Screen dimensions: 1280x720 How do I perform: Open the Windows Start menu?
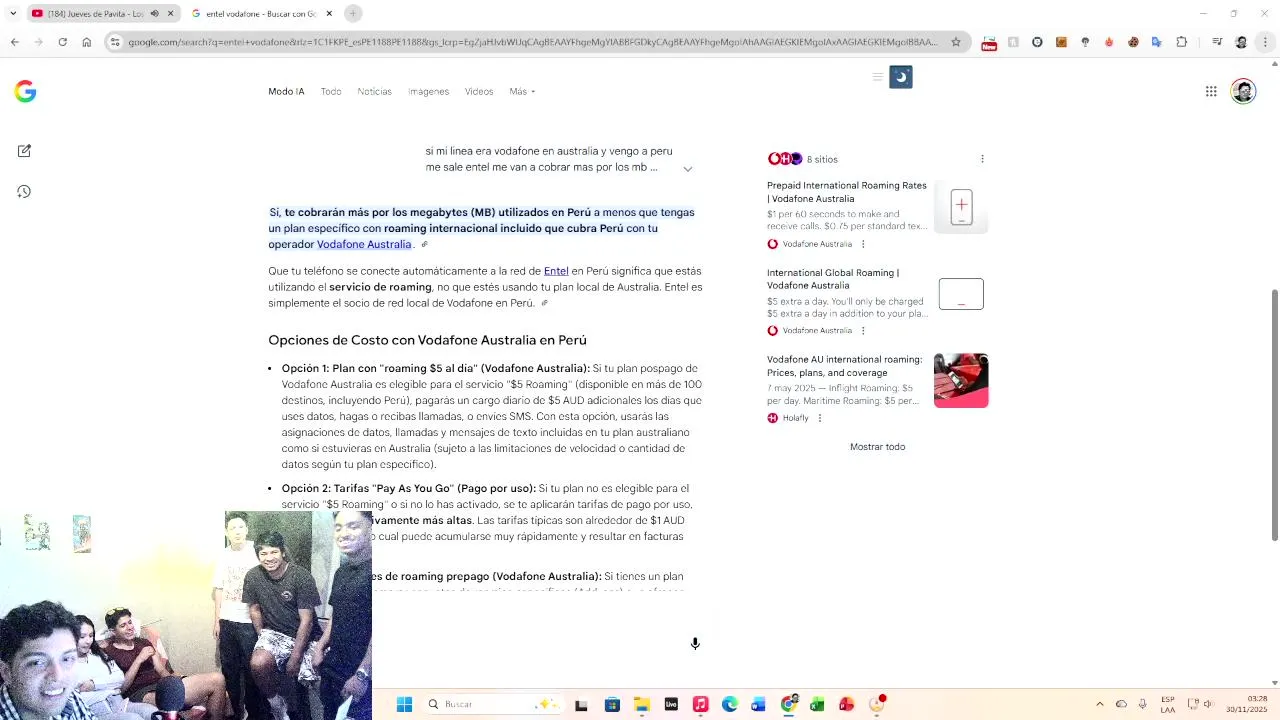404,705
